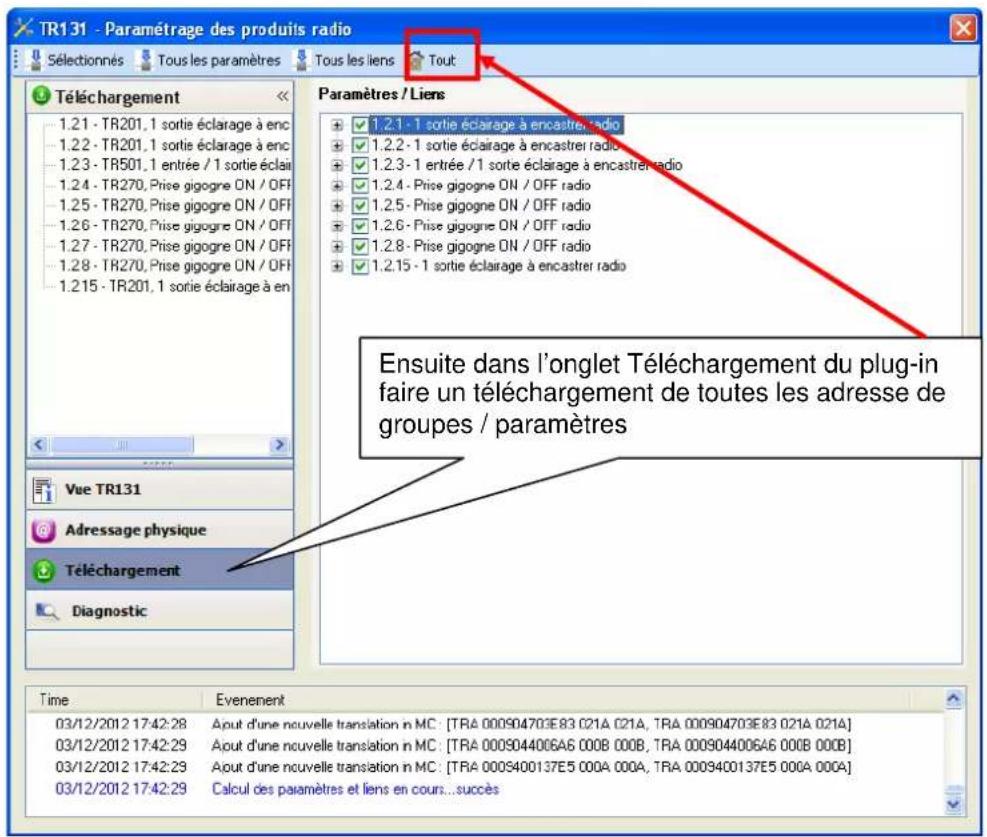The width and height of the screenshot is (987, 837).
Task: Select device 1.2.7 - TR270 in list
Action: [174, 246]
